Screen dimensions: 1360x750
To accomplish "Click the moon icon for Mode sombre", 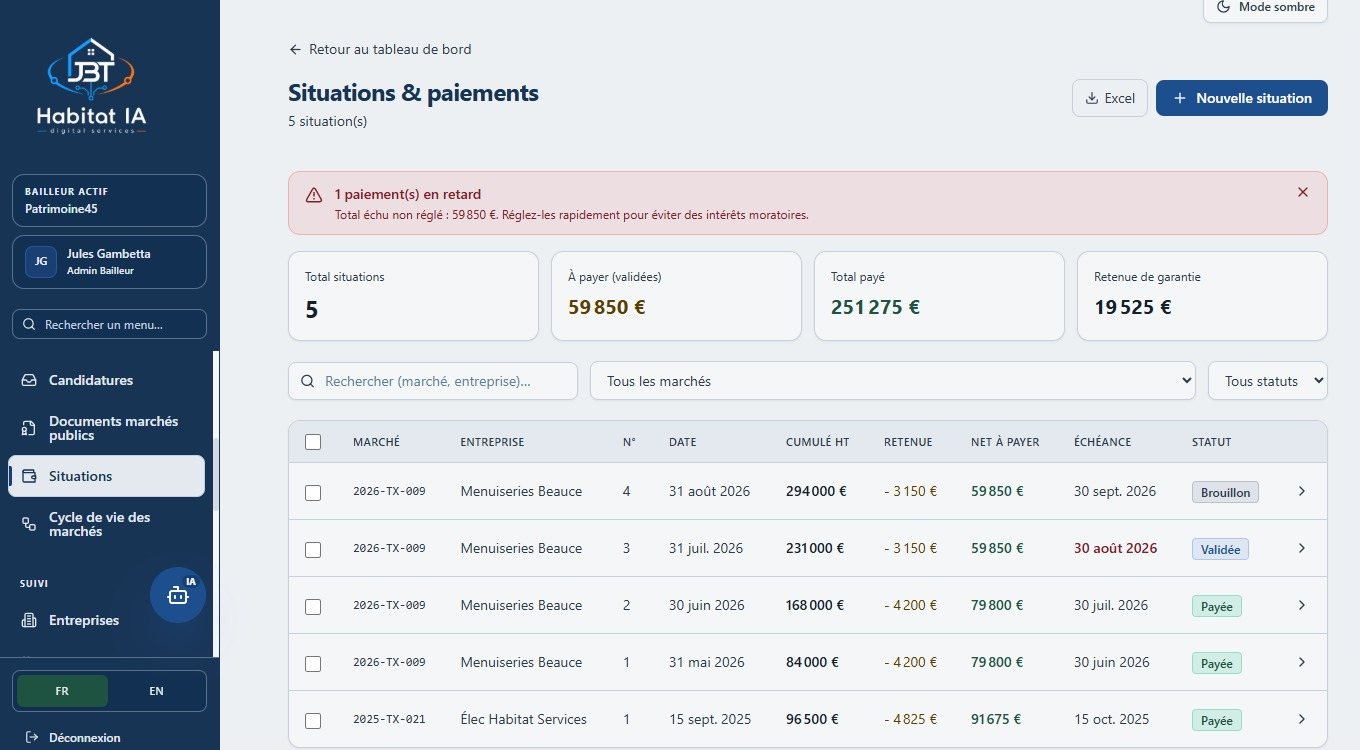I will (x=1223, y=7).
